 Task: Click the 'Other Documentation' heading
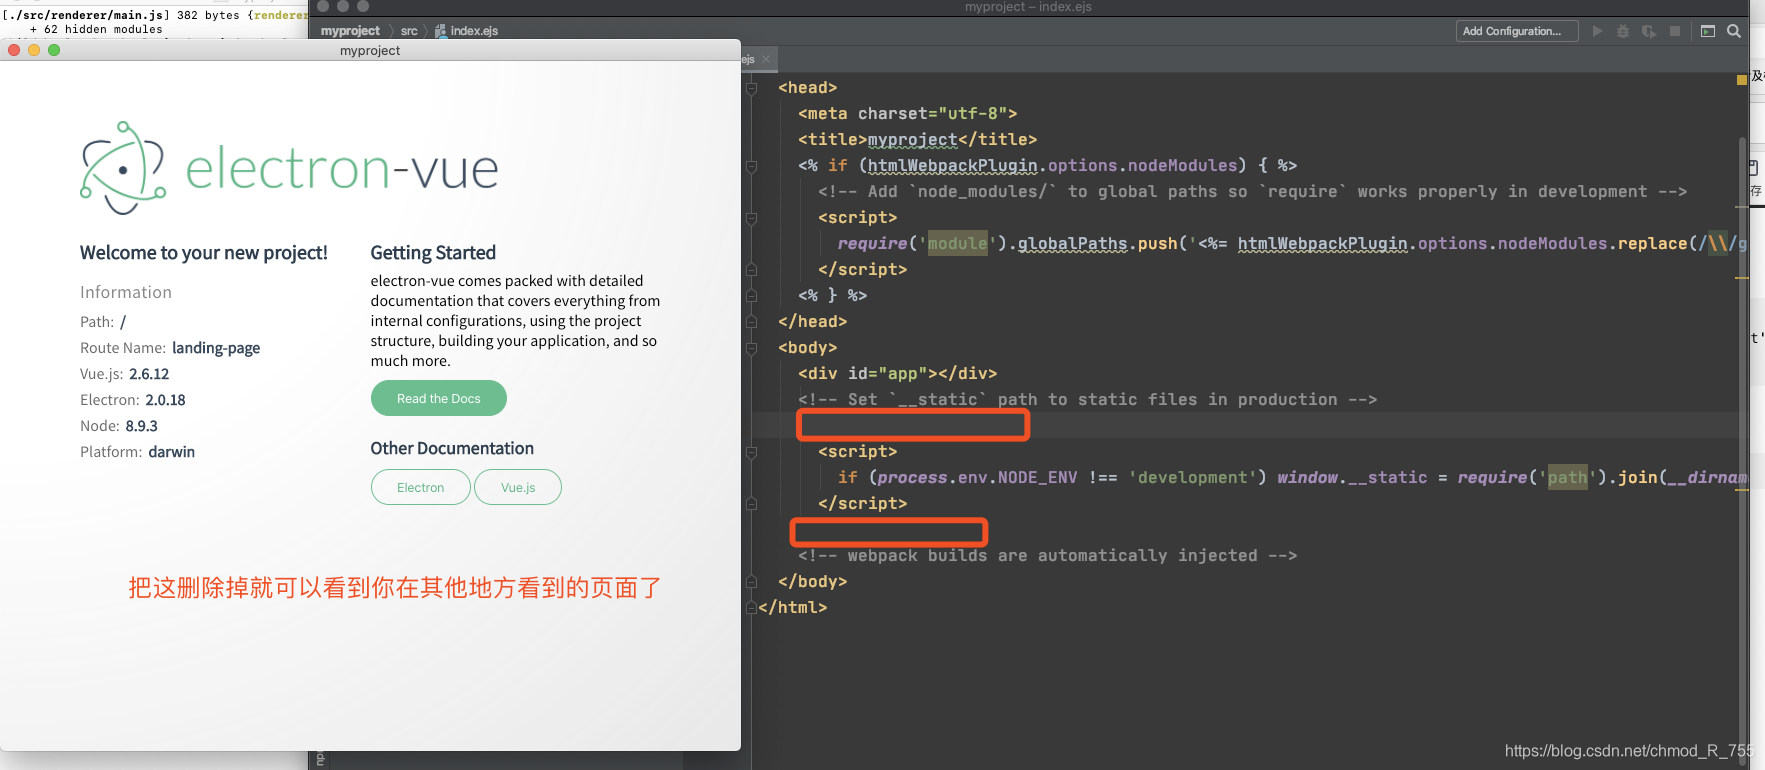(452, 448)
